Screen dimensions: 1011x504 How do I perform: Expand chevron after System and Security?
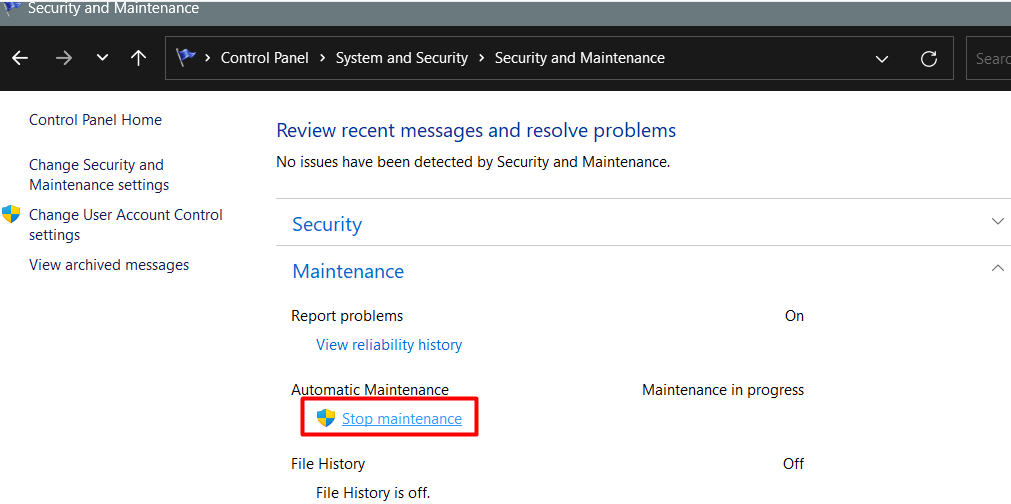tap(481, 58)
